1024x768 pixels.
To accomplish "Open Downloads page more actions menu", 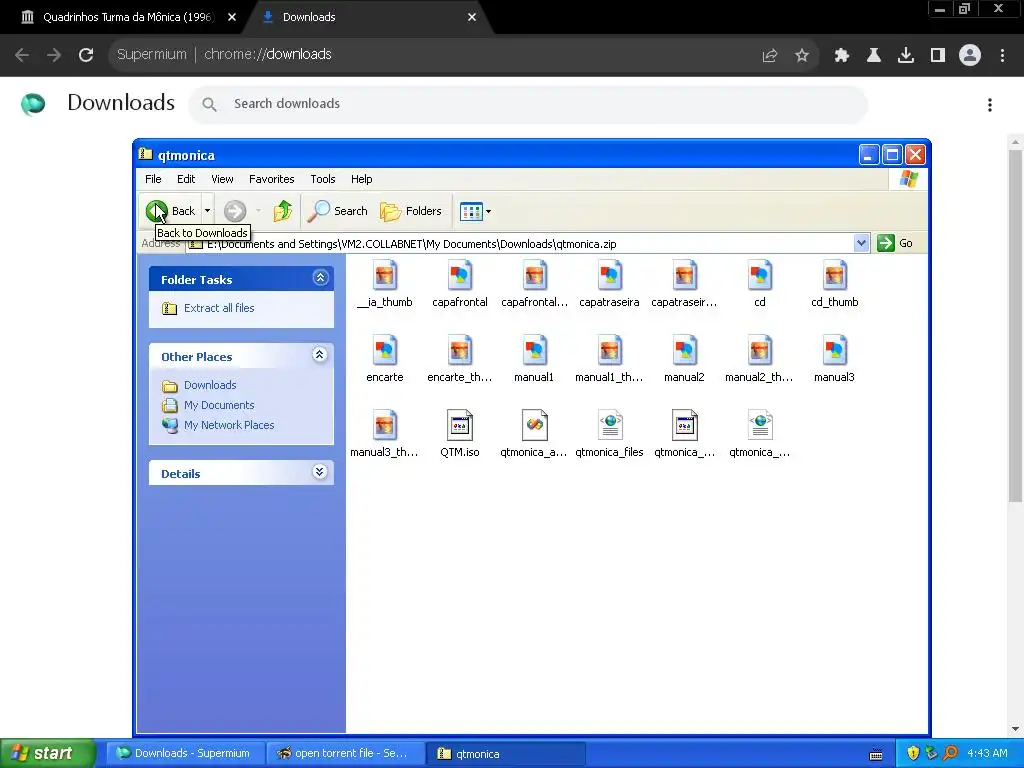I will pyautogui.click(x=990, y=105).
